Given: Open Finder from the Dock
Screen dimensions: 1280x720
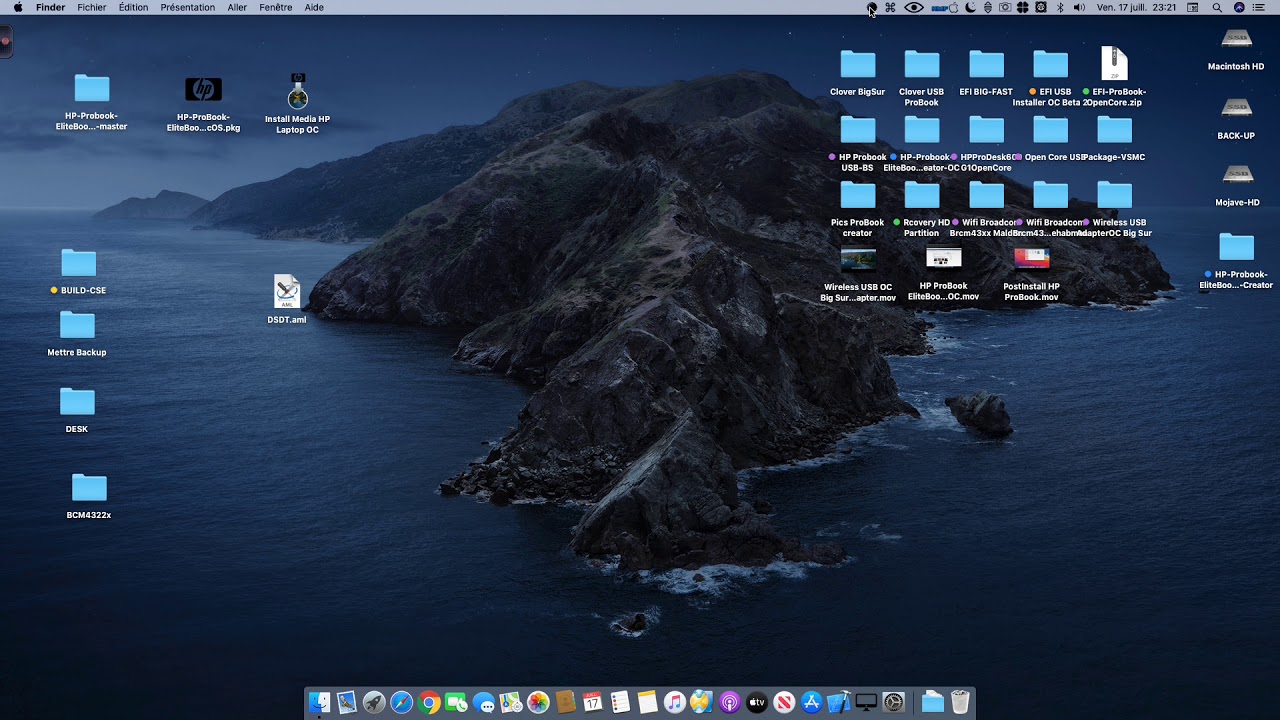Looking at the screenshot, I should (320, 702).
